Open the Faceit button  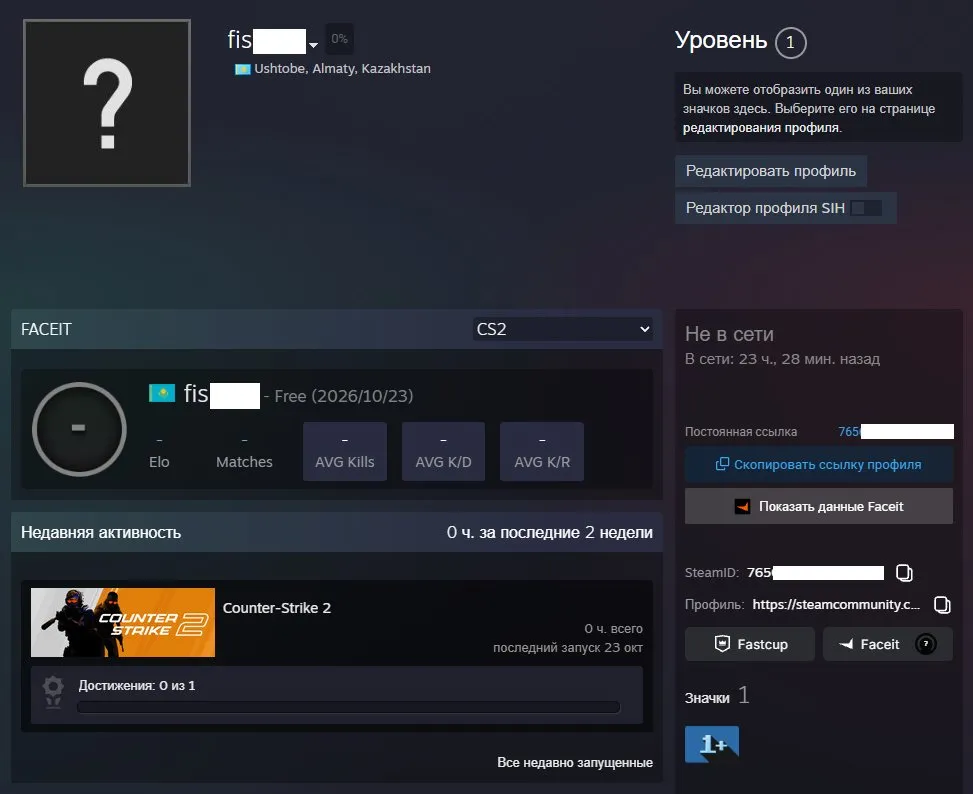click(887, 644)
